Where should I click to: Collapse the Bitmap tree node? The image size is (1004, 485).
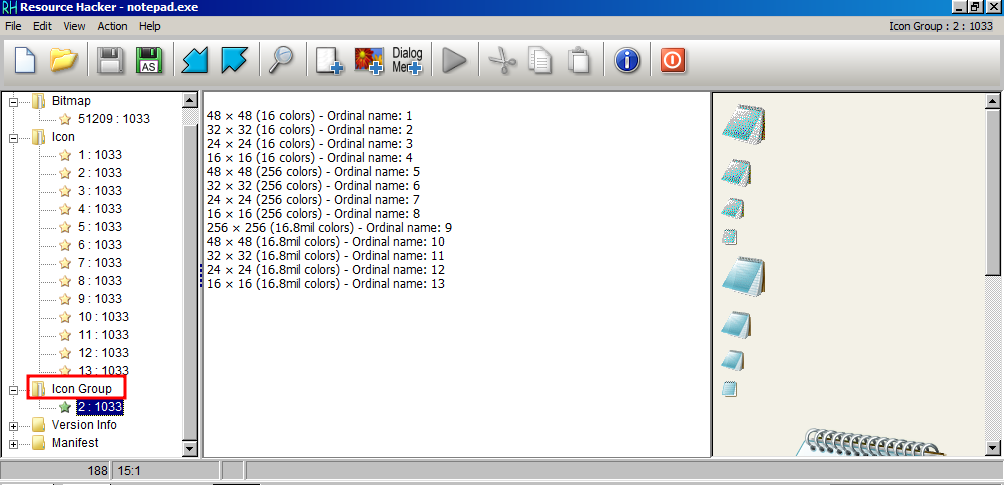click(x=13, y=101)
